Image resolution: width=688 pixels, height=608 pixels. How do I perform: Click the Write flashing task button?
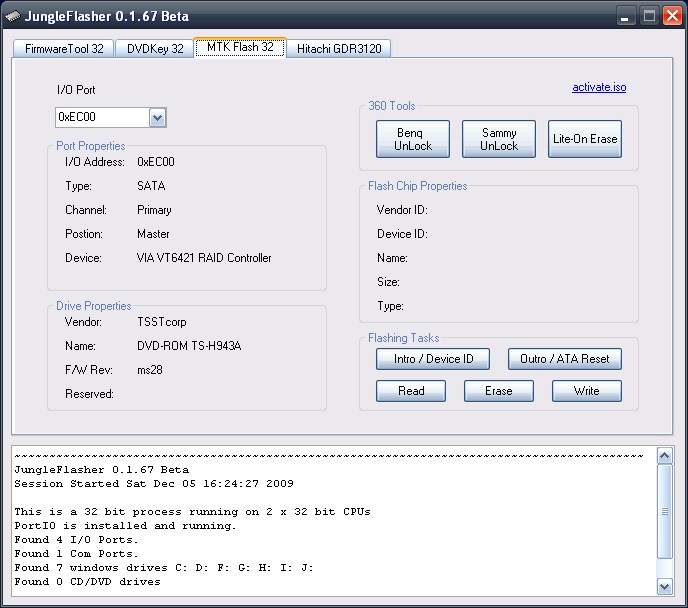click(x=586, y=391)
